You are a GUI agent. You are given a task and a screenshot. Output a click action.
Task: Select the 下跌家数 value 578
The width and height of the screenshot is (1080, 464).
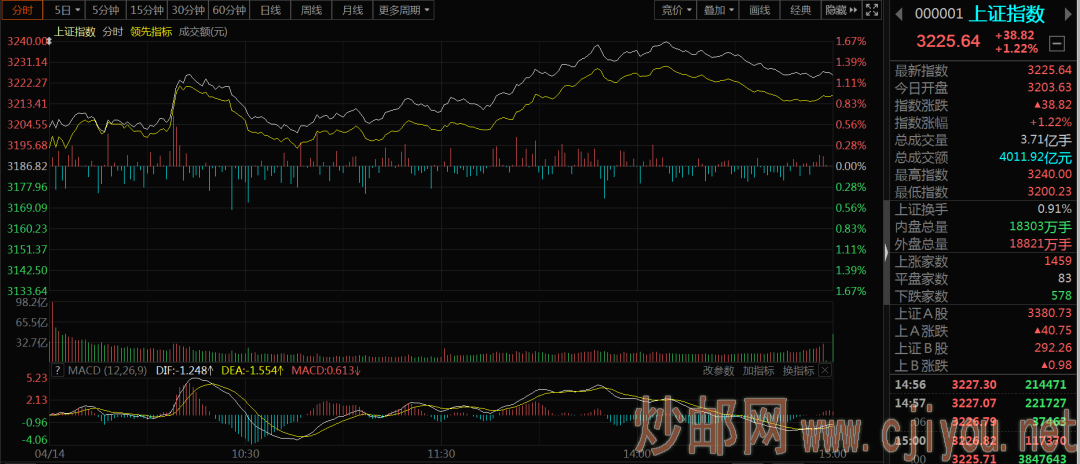(x=1062, y=296)
